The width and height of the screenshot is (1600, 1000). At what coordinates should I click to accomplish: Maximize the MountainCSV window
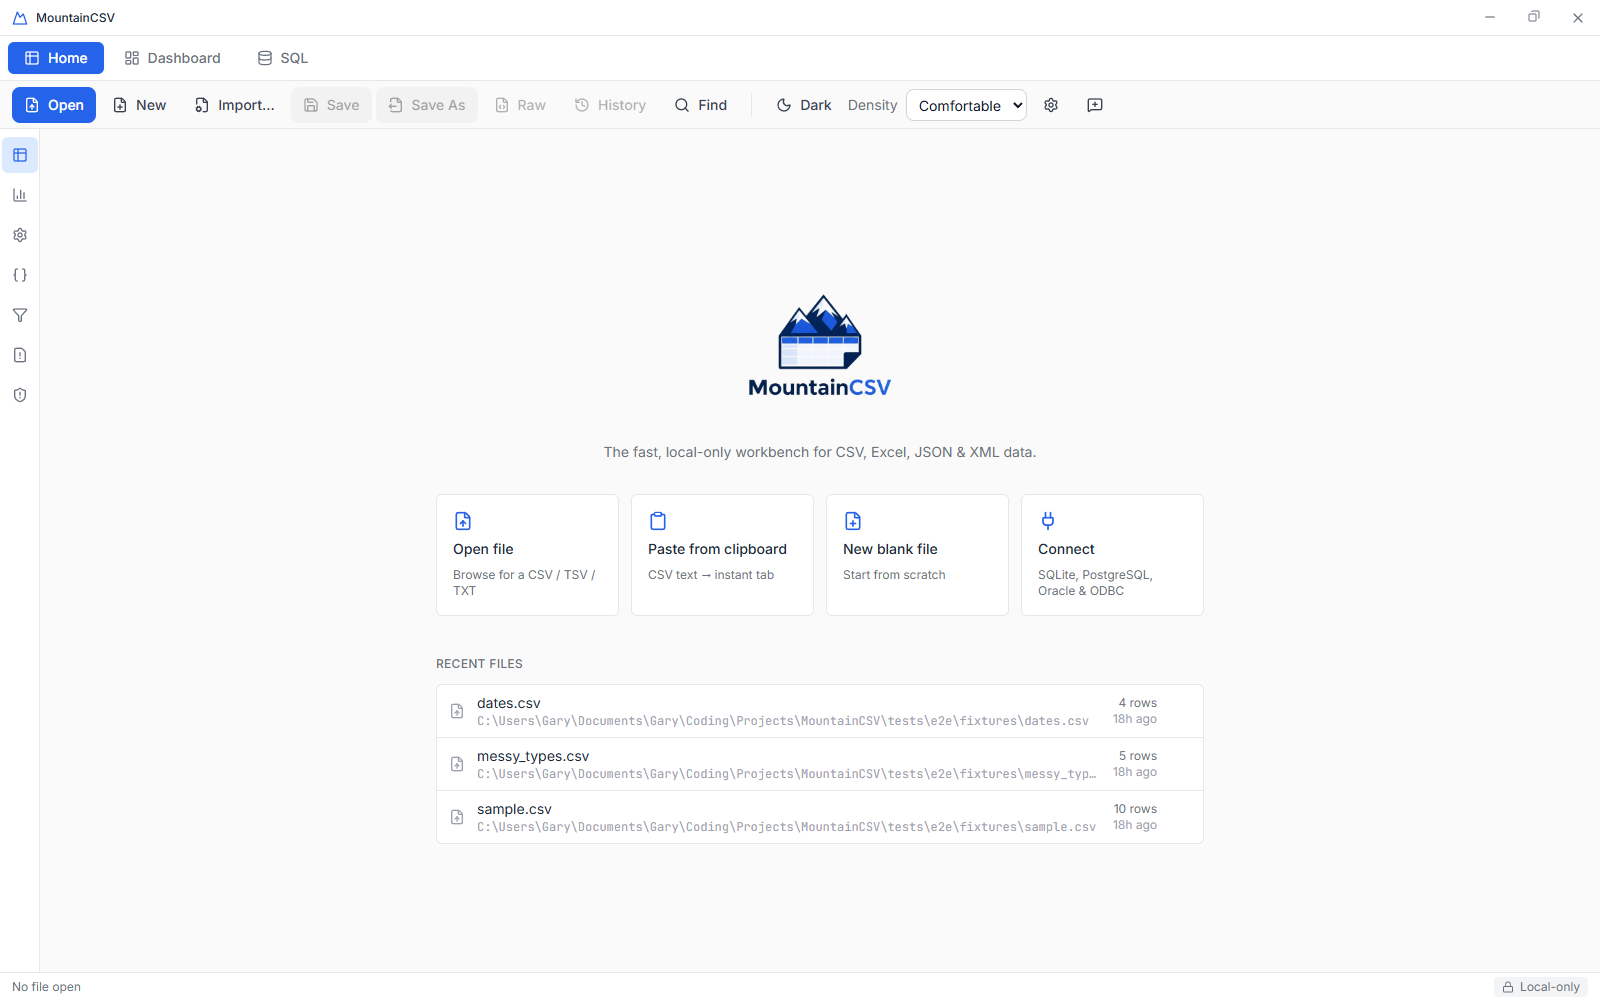pyautogui.click(x=1534, y=17)
